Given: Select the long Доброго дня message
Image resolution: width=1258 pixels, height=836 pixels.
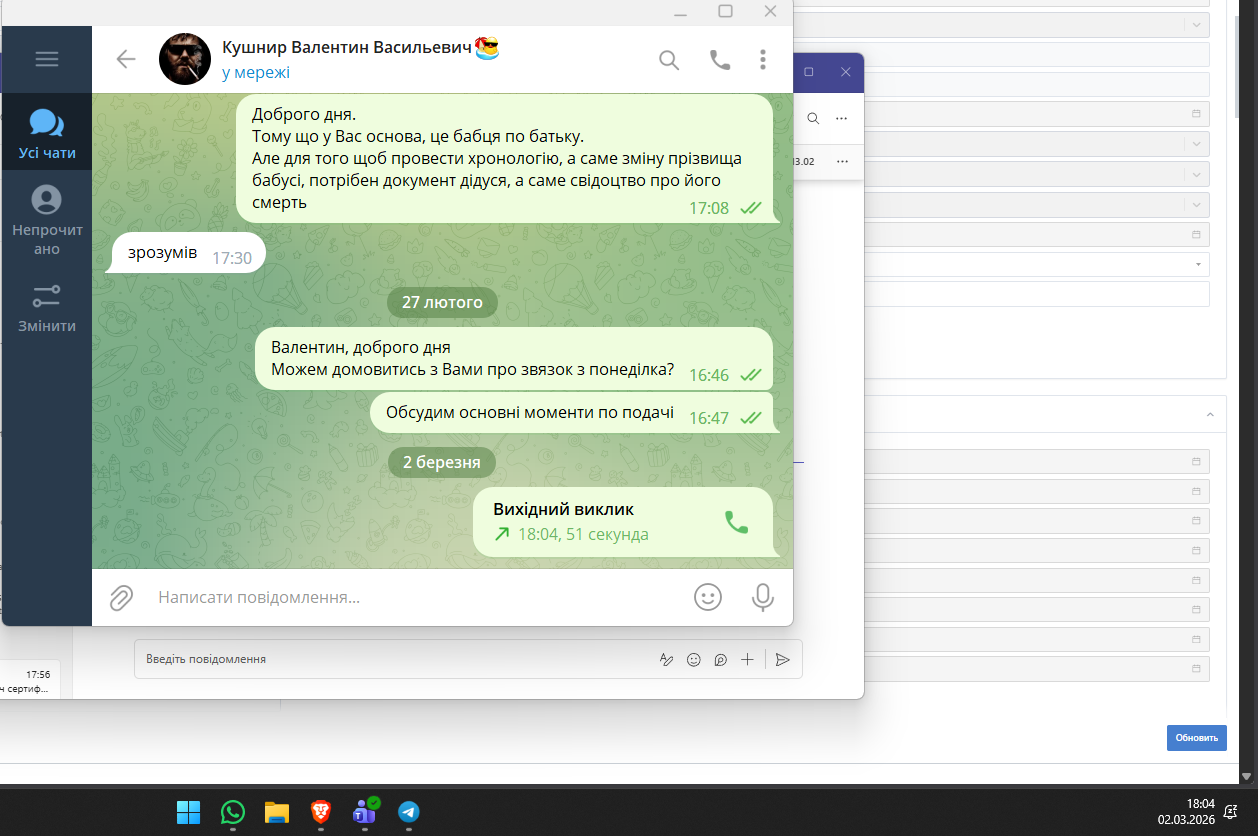Looking at the screenshot, I should pyautogui.click(x=504, y=158).
